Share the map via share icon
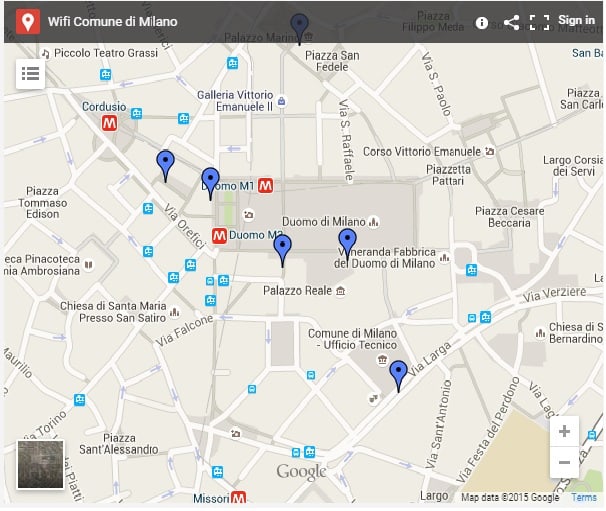 pos(511,22)
